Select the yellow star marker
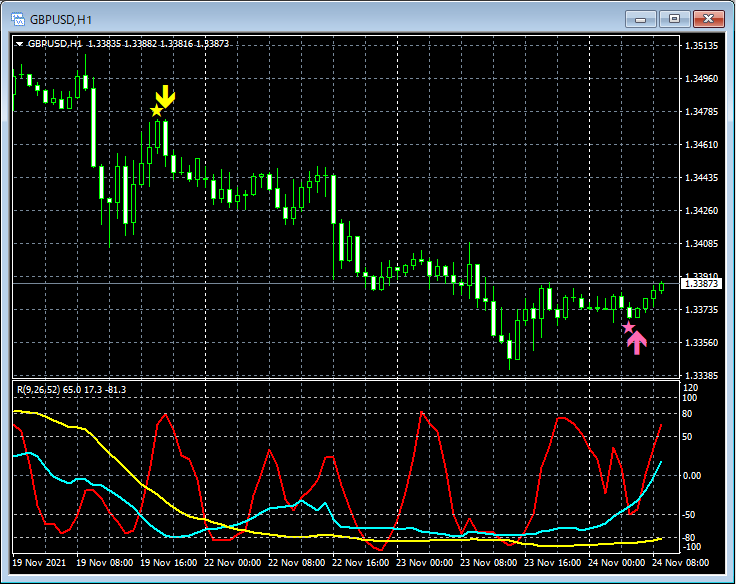737x584 pixels. coord(157,111)
